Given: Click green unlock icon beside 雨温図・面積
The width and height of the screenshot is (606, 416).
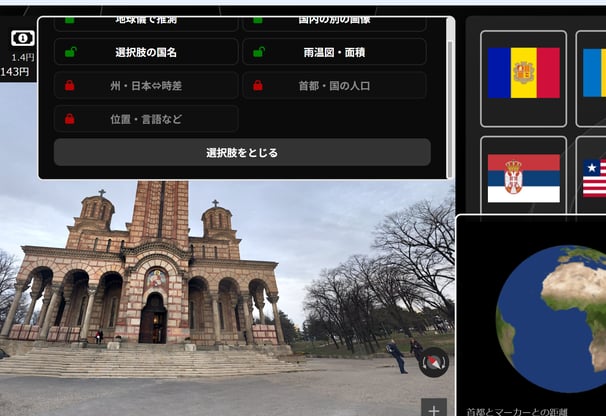Looking at the screenshot, I should (x=259, y=52).
